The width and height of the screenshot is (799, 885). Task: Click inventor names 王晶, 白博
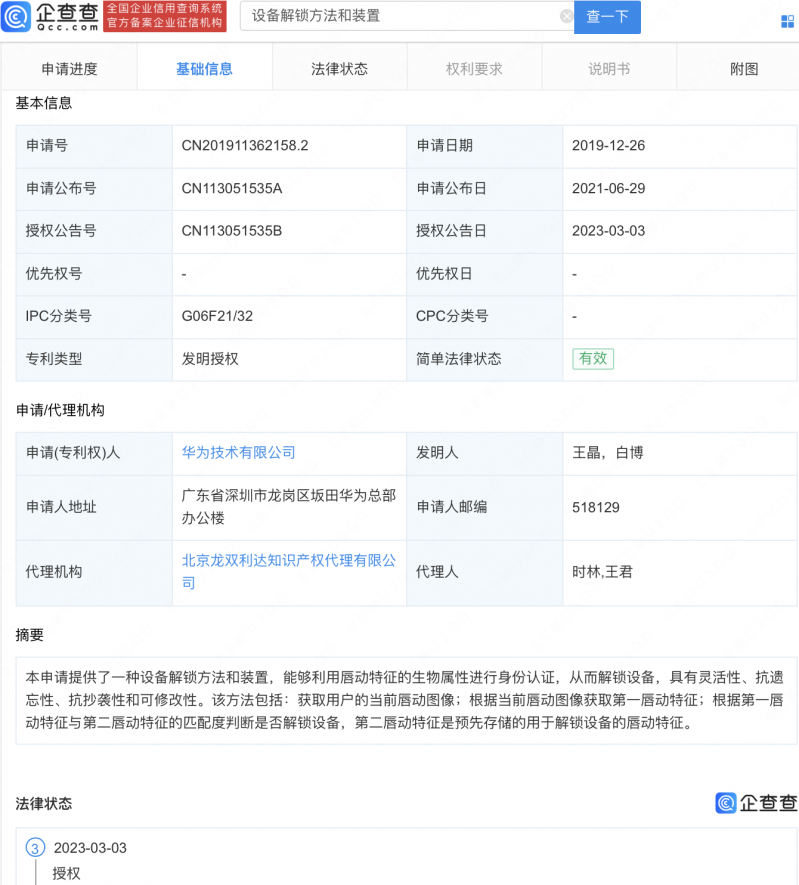[608, 453]
